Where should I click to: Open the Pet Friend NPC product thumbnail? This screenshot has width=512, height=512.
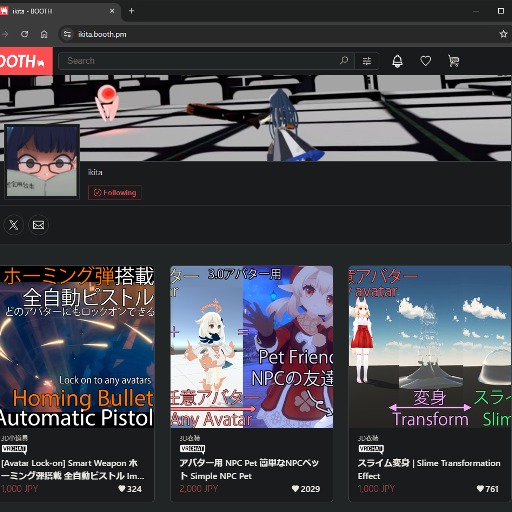tap(252, 347)
